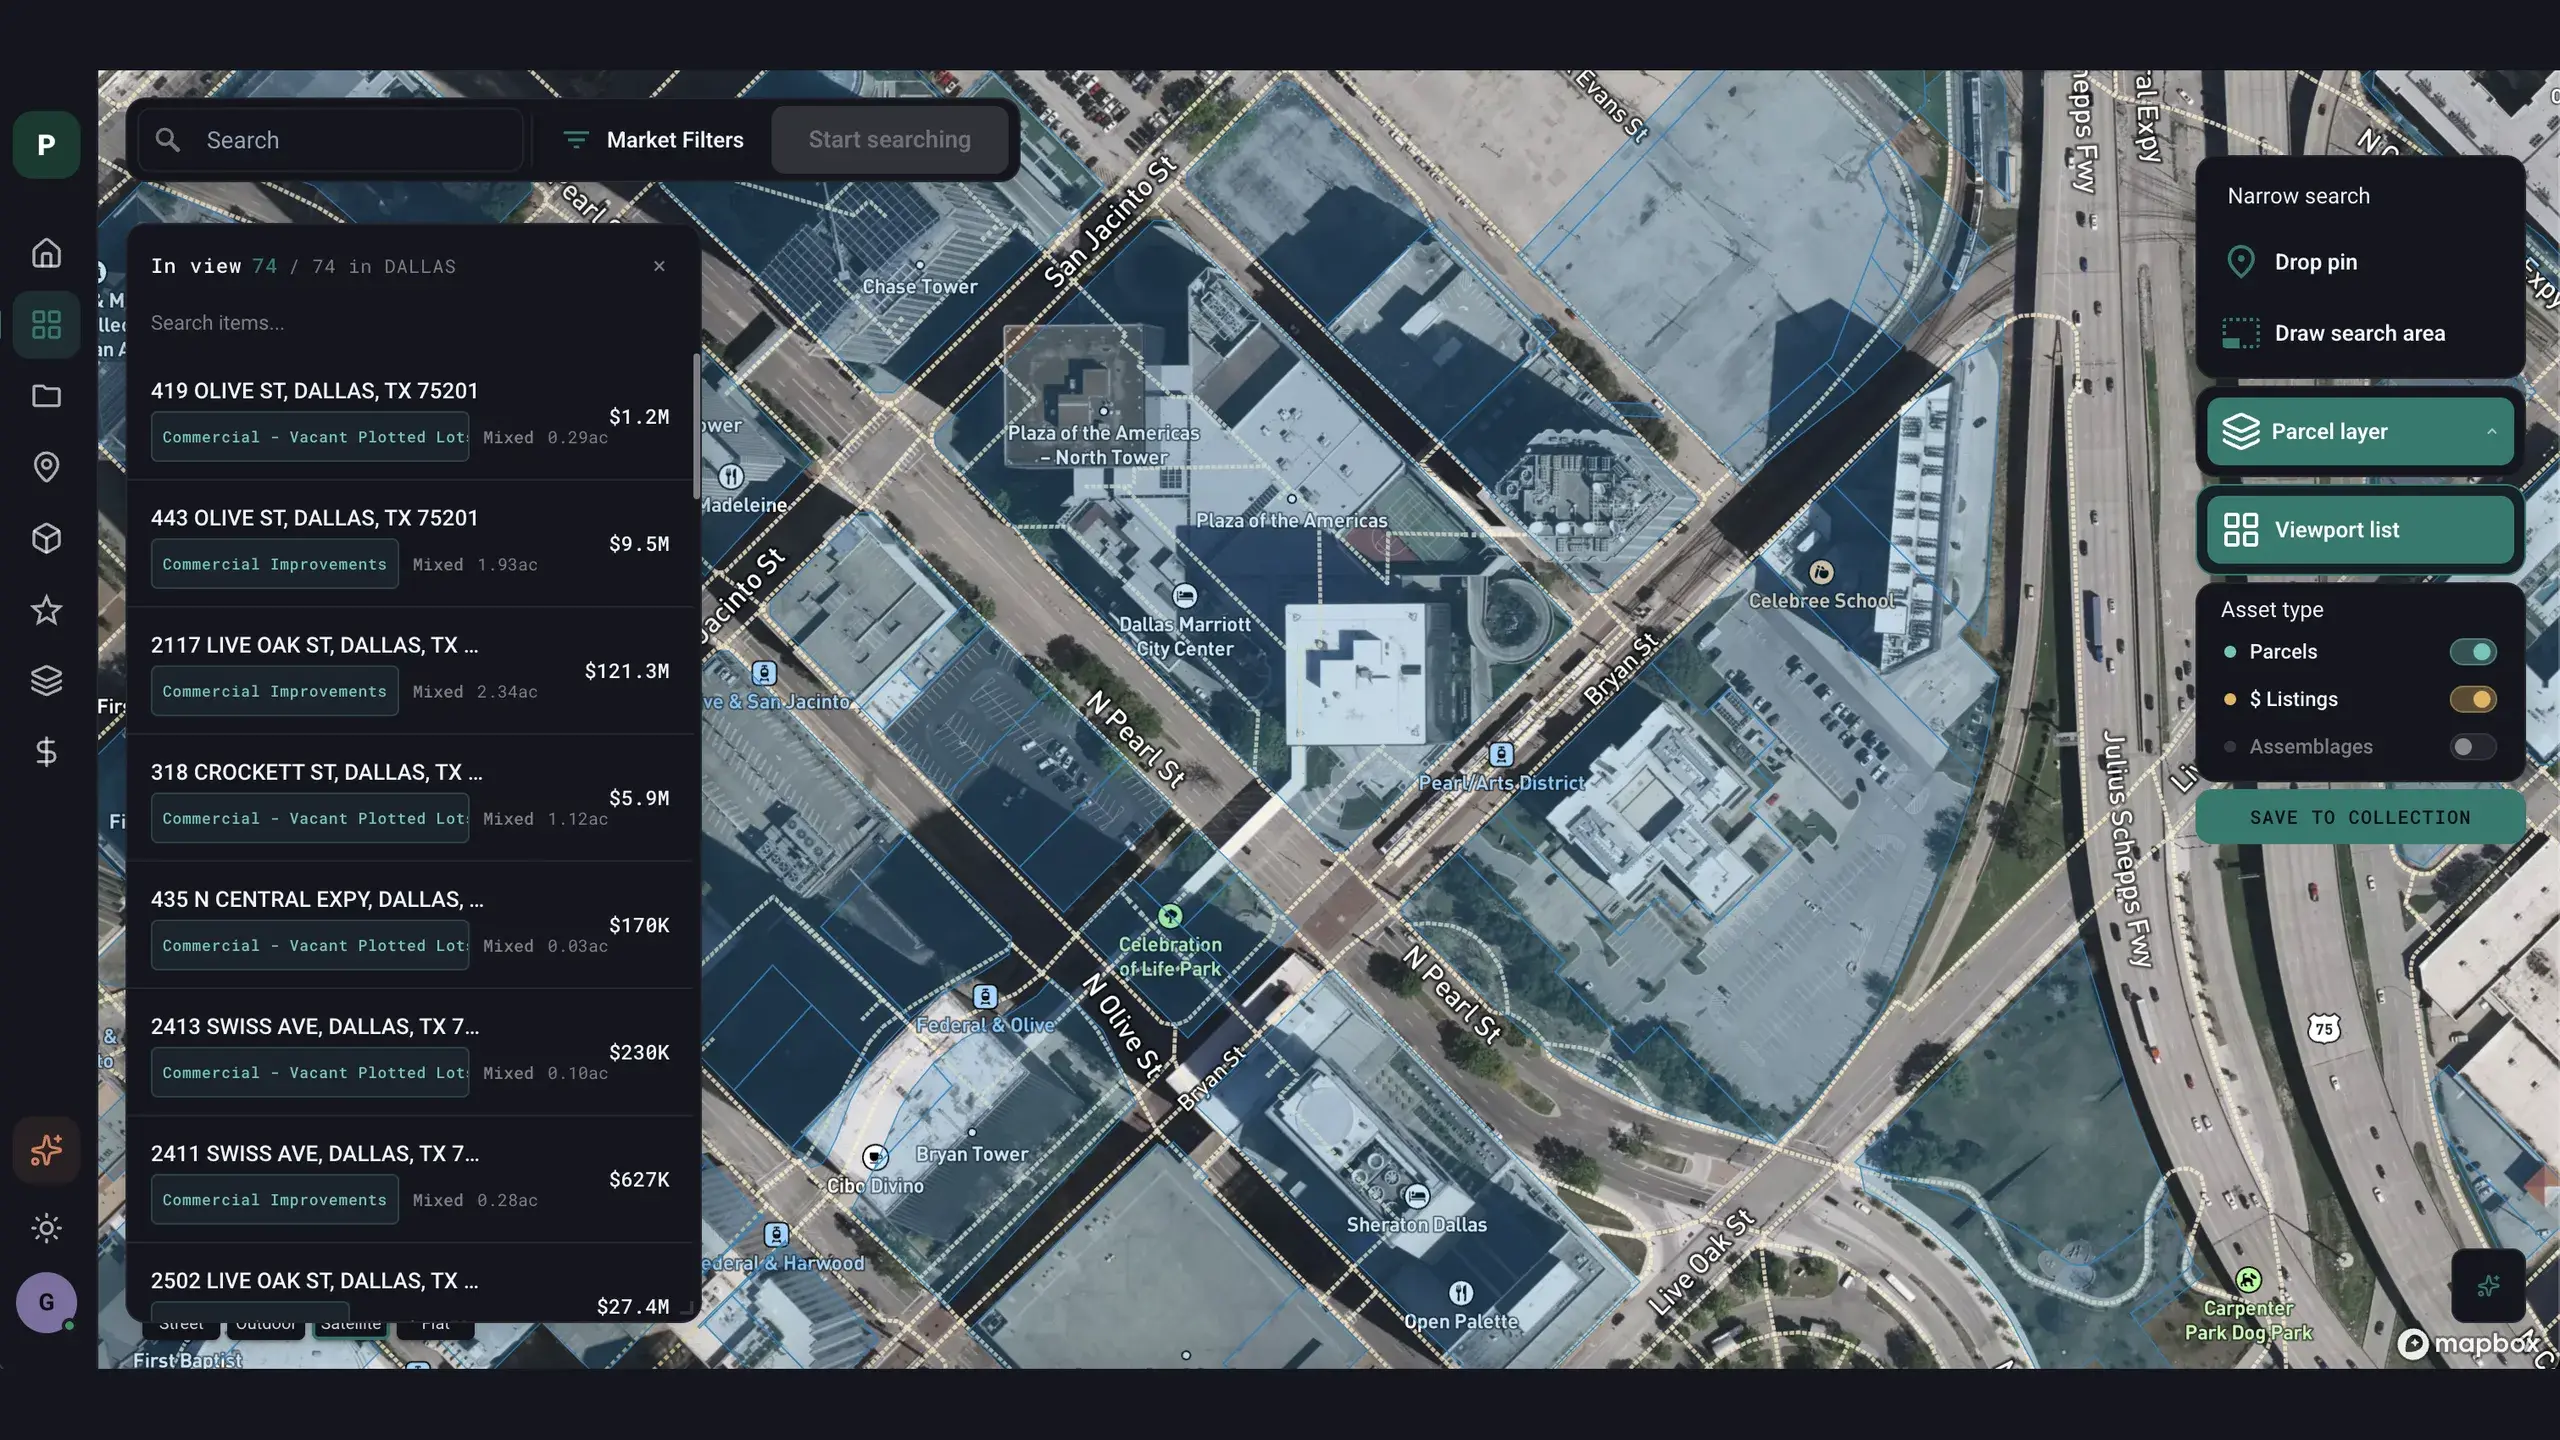
Task: Toggle the Parcels asset type switch
Action: pyautogui.click(x=2473, y=652)
